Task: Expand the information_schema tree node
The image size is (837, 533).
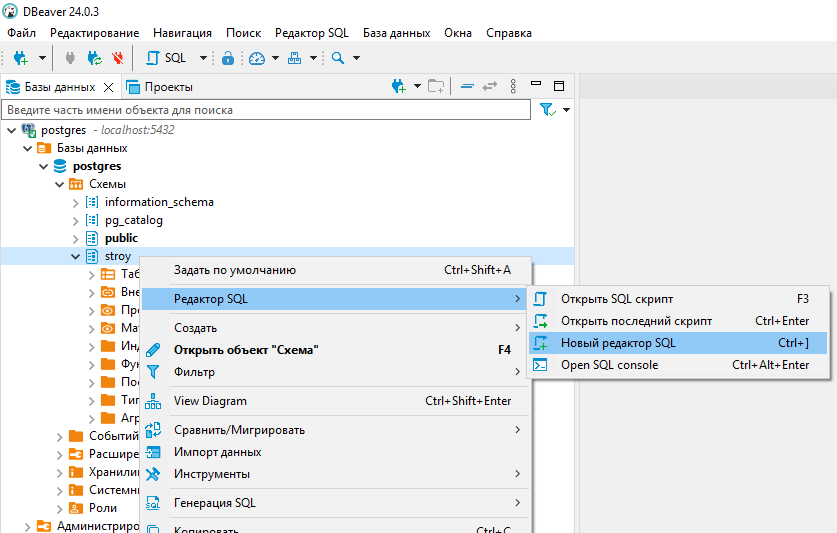Action: (75, 202)
